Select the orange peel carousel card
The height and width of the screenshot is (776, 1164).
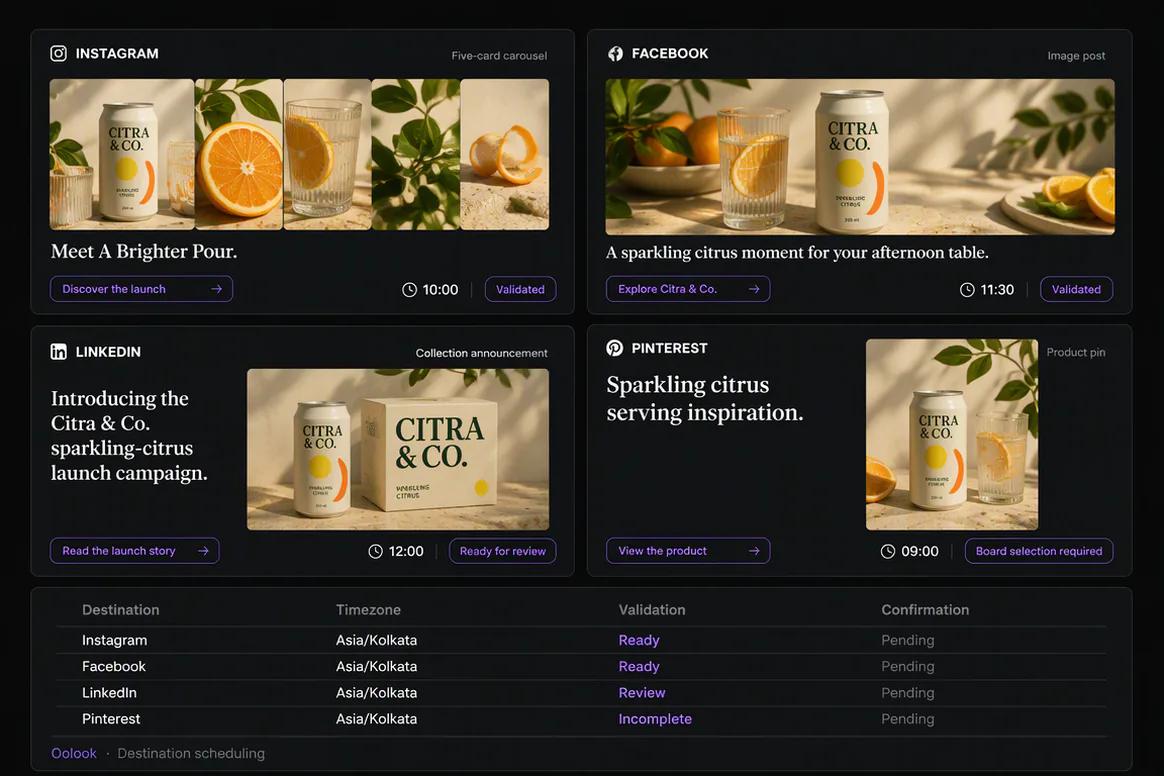pyautogui.click(x=505, y=154)
